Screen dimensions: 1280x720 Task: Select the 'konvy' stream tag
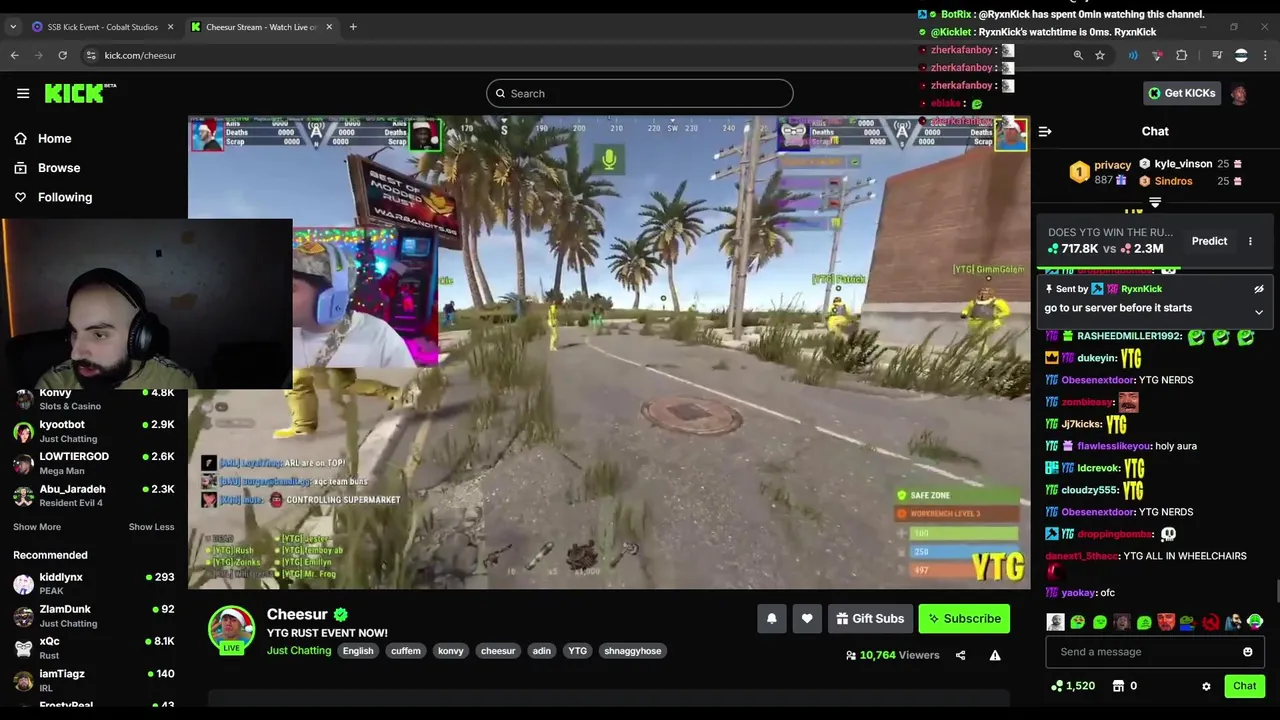click(451, 651)
